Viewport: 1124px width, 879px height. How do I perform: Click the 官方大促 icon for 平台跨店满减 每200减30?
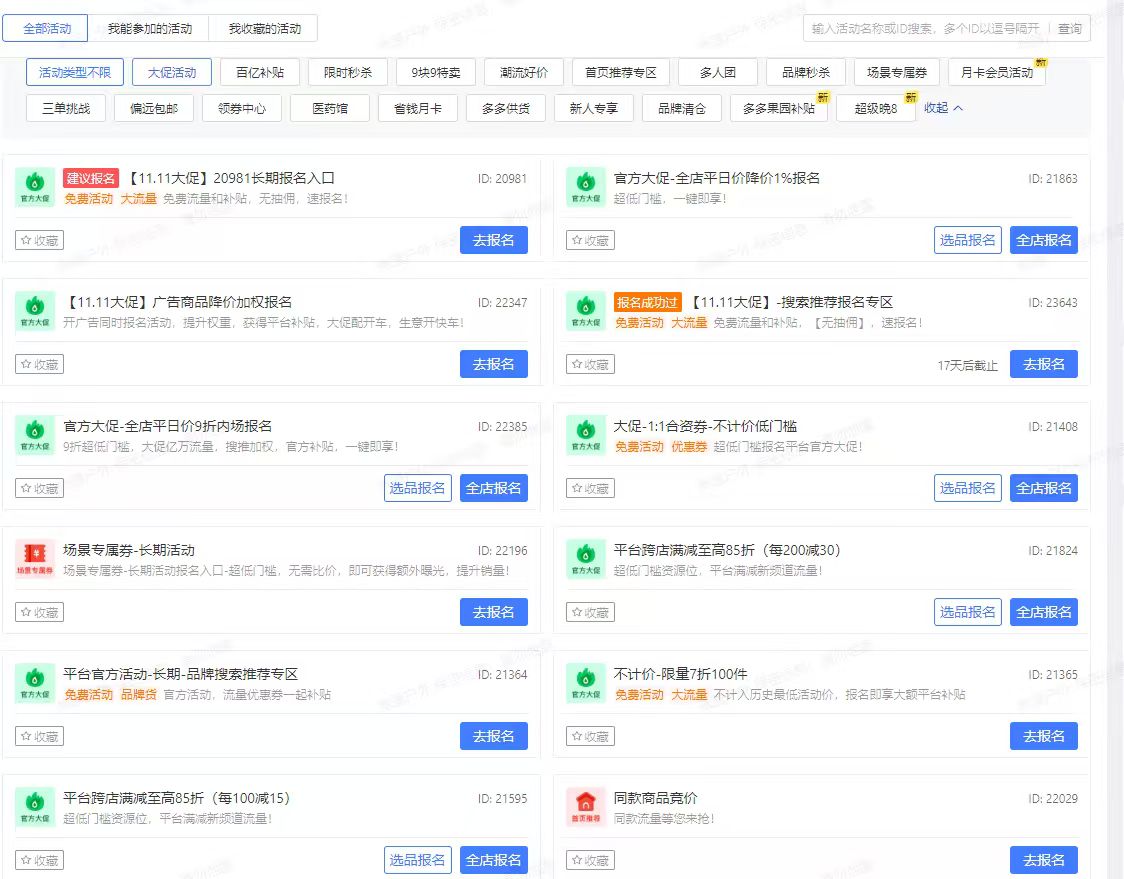pos(586,559)
